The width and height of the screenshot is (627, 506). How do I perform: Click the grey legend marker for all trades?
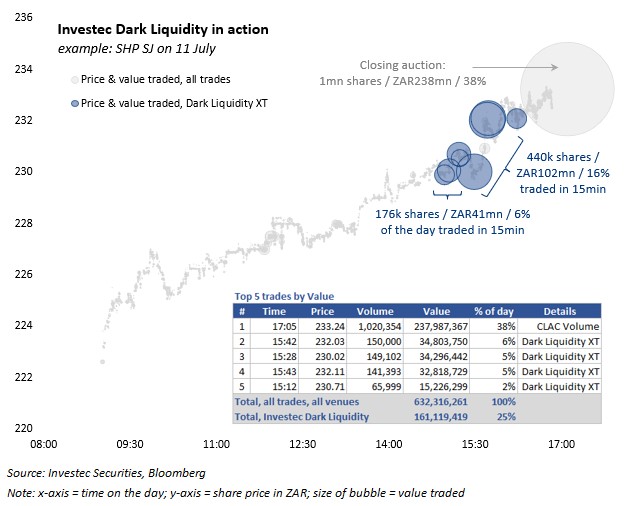75,80
